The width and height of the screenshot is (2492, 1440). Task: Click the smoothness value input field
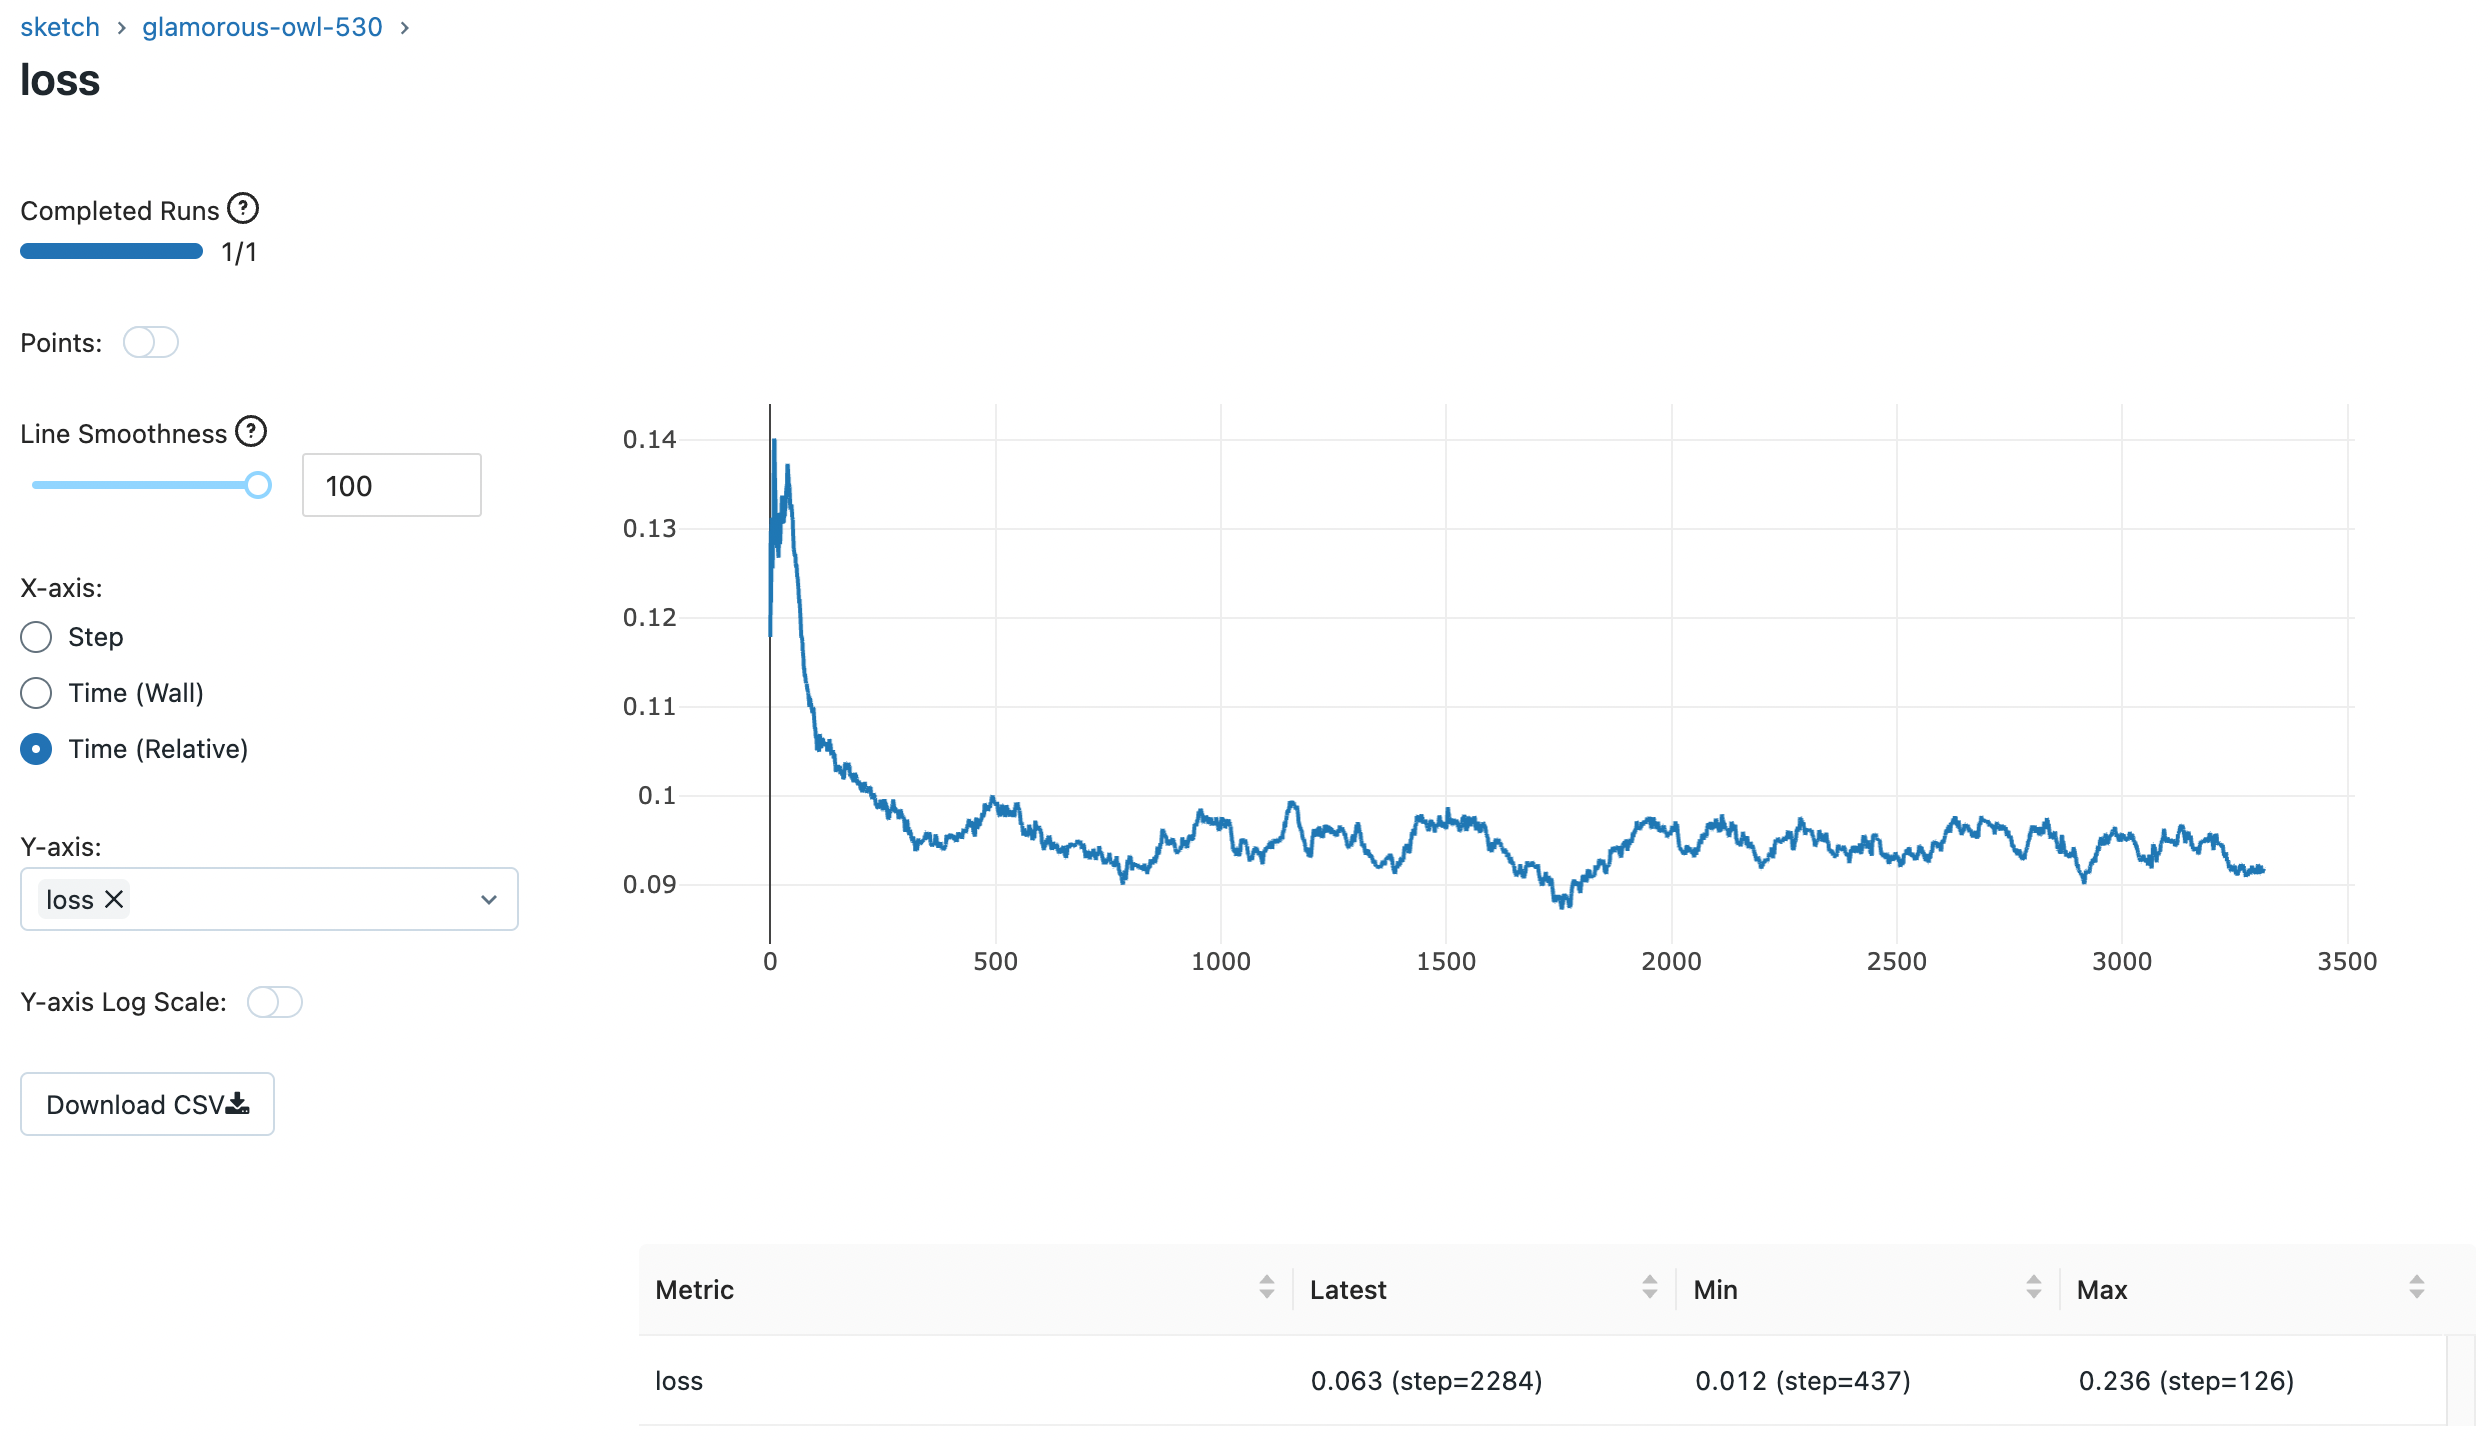[x=391, y=485]
